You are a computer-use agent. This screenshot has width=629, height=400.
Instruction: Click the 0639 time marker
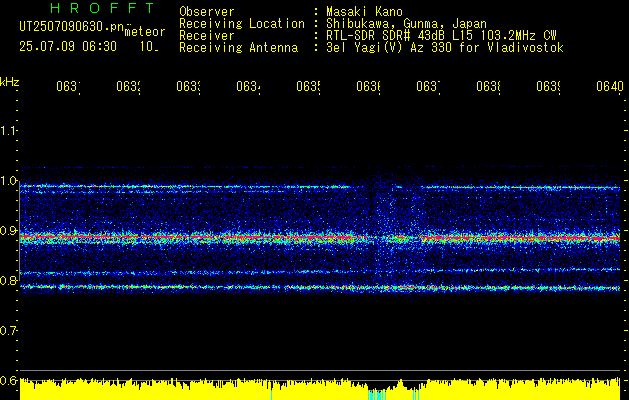[x=548, y=86]
